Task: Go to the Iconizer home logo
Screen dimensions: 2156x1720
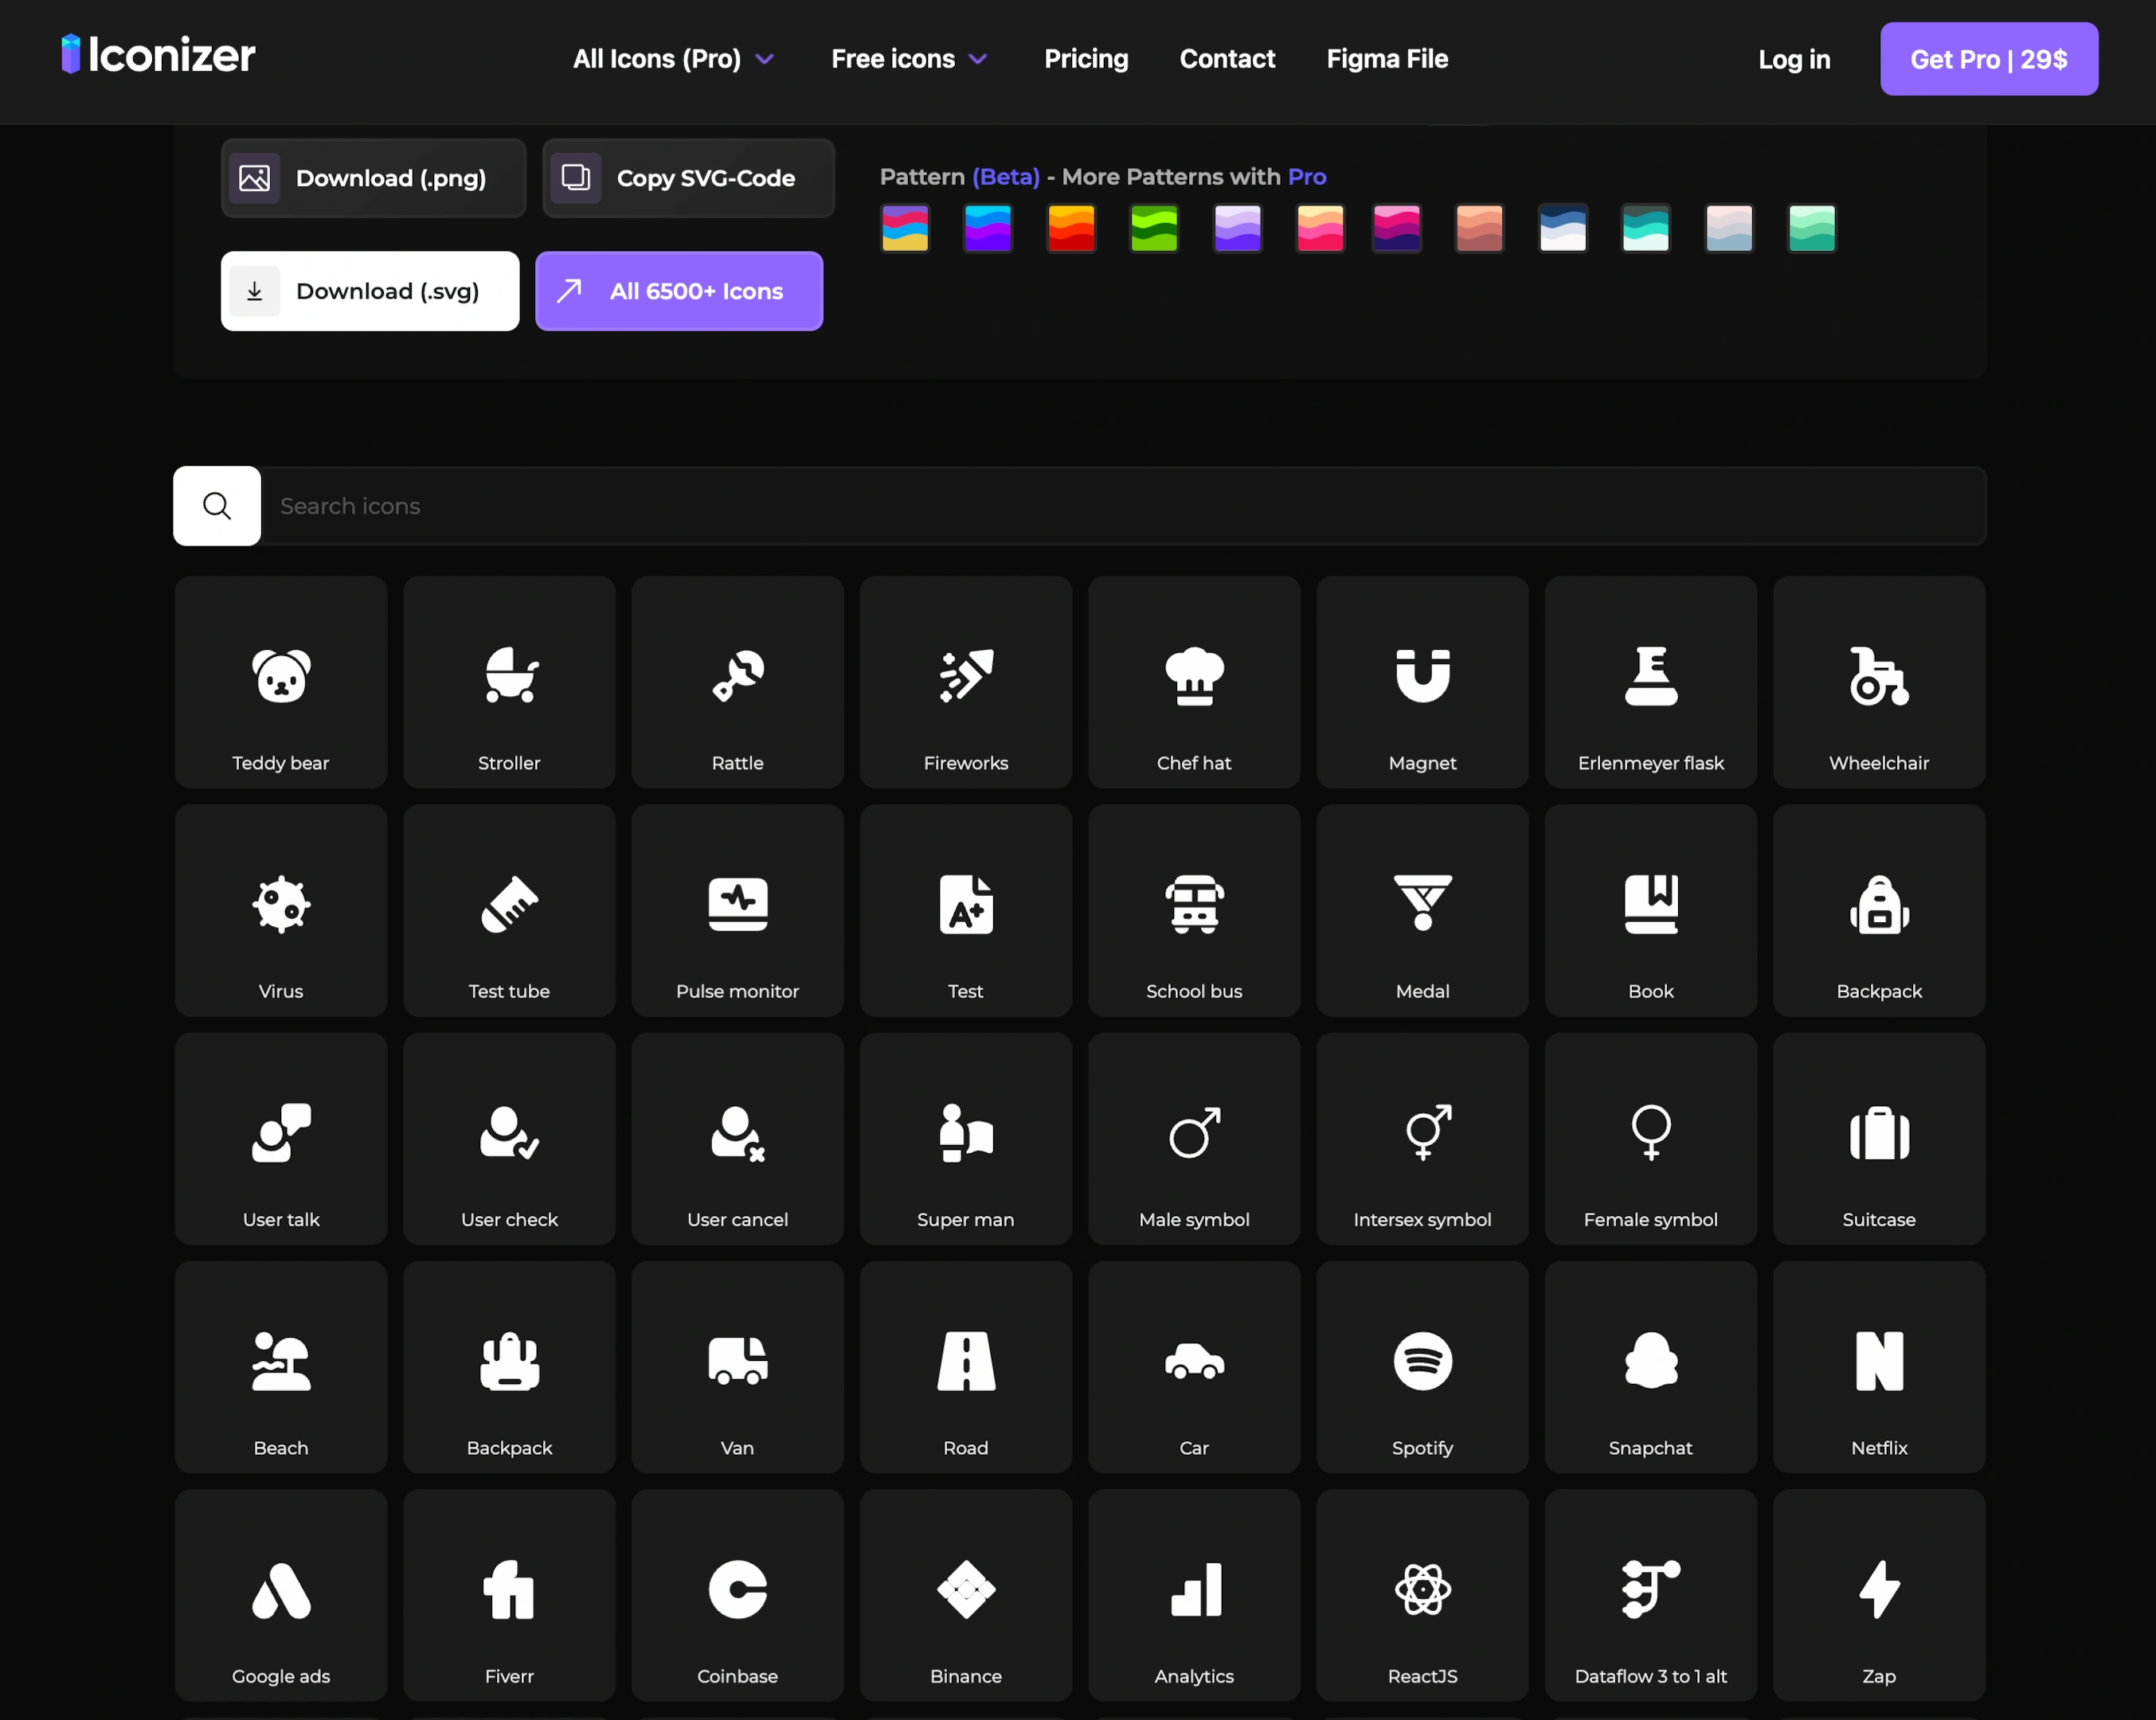Action: 158,55
